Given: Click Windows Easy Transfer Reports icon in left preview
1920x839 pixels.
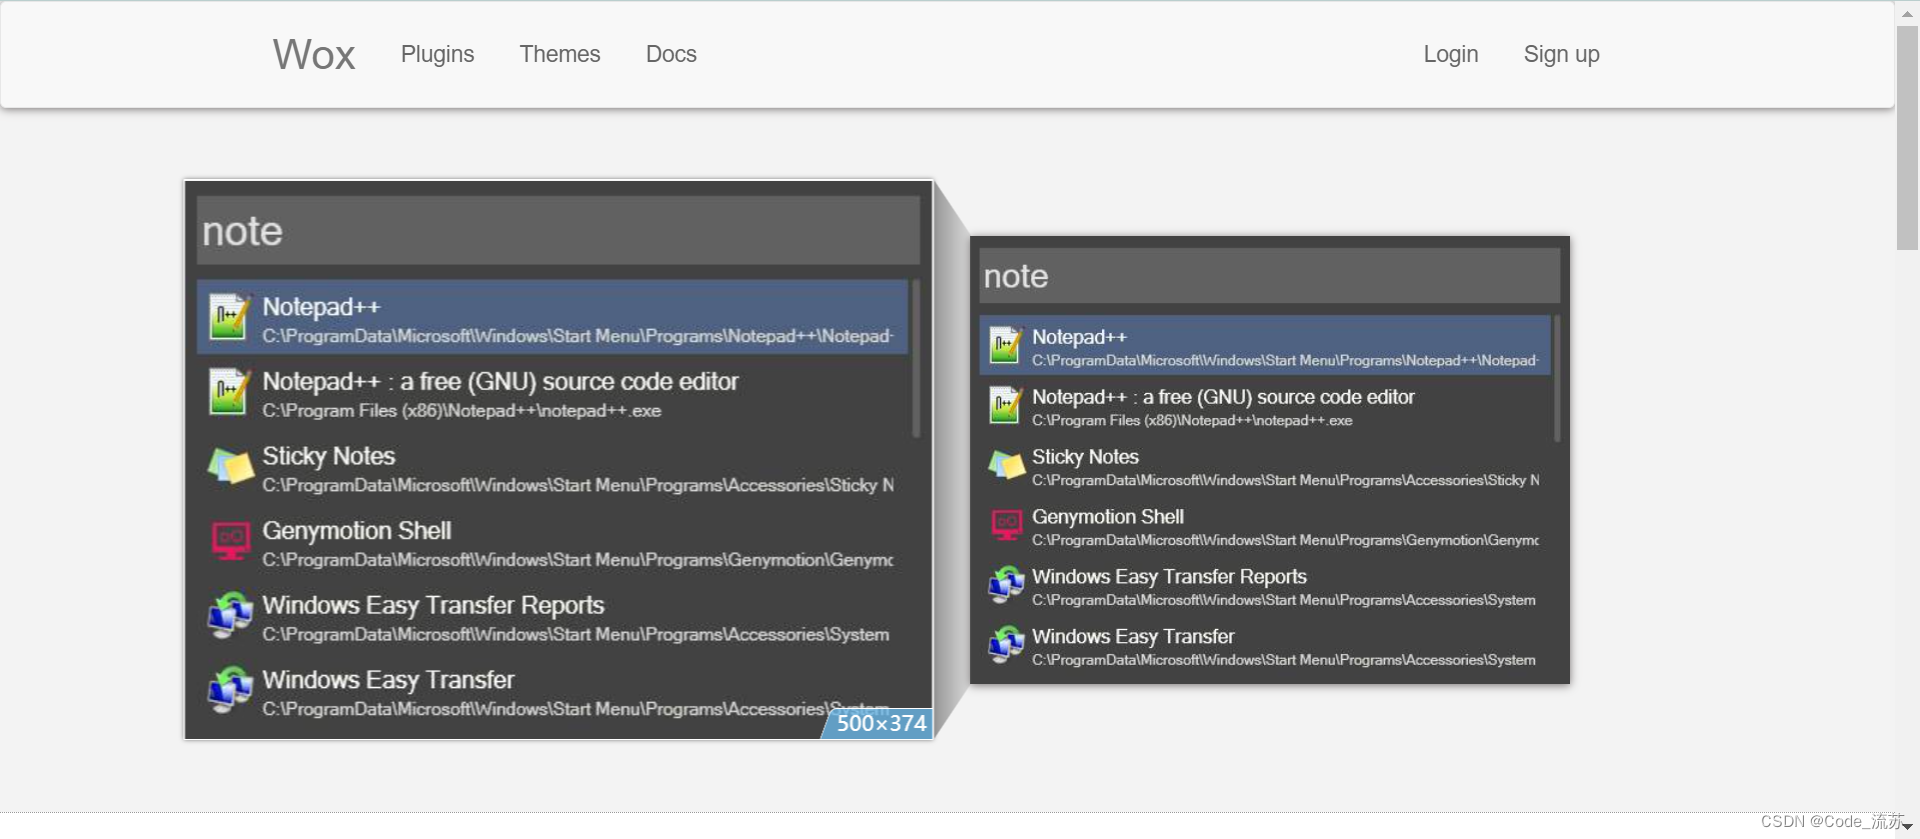Looking at the screenshot, I should coord(230,615).
